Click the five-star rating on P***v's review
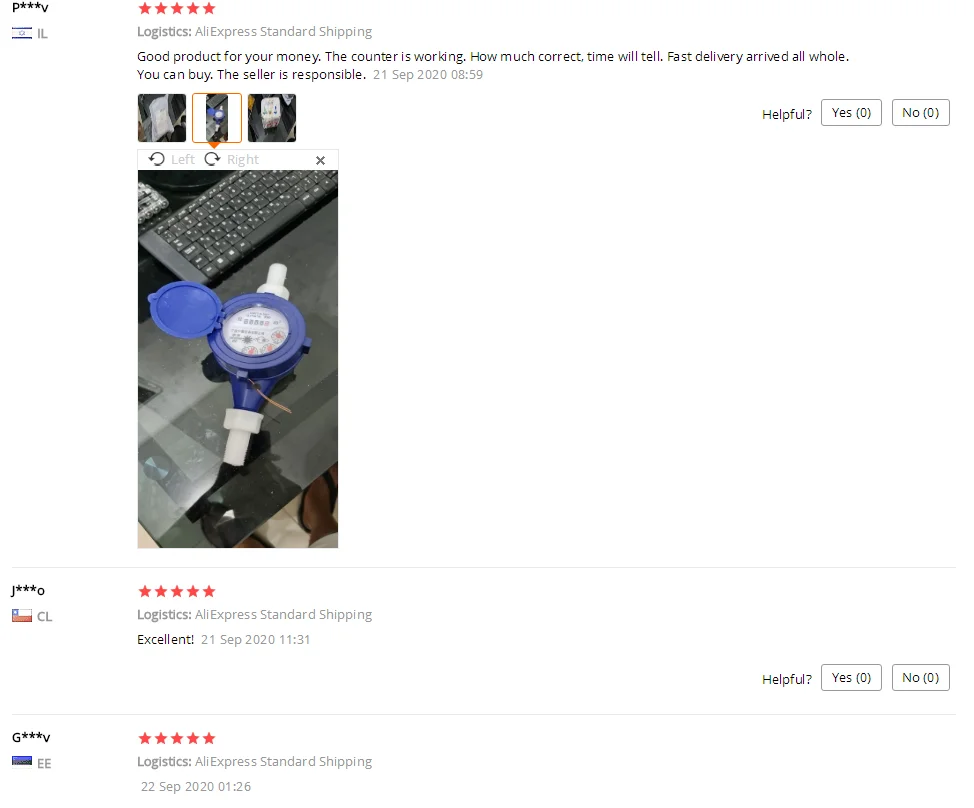This screenshot has width=974, height=808. (x=177, y=9)
